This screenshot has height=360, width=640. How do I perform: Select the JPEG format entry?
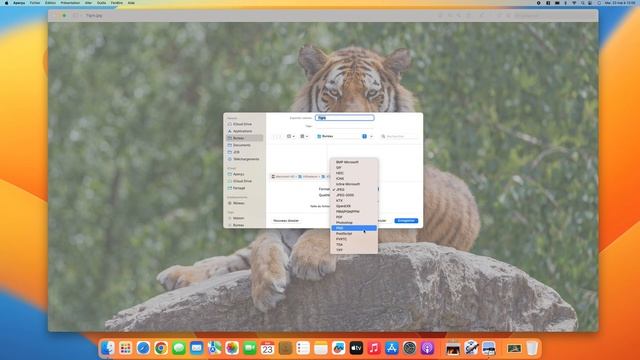click(x=354, y=189)
